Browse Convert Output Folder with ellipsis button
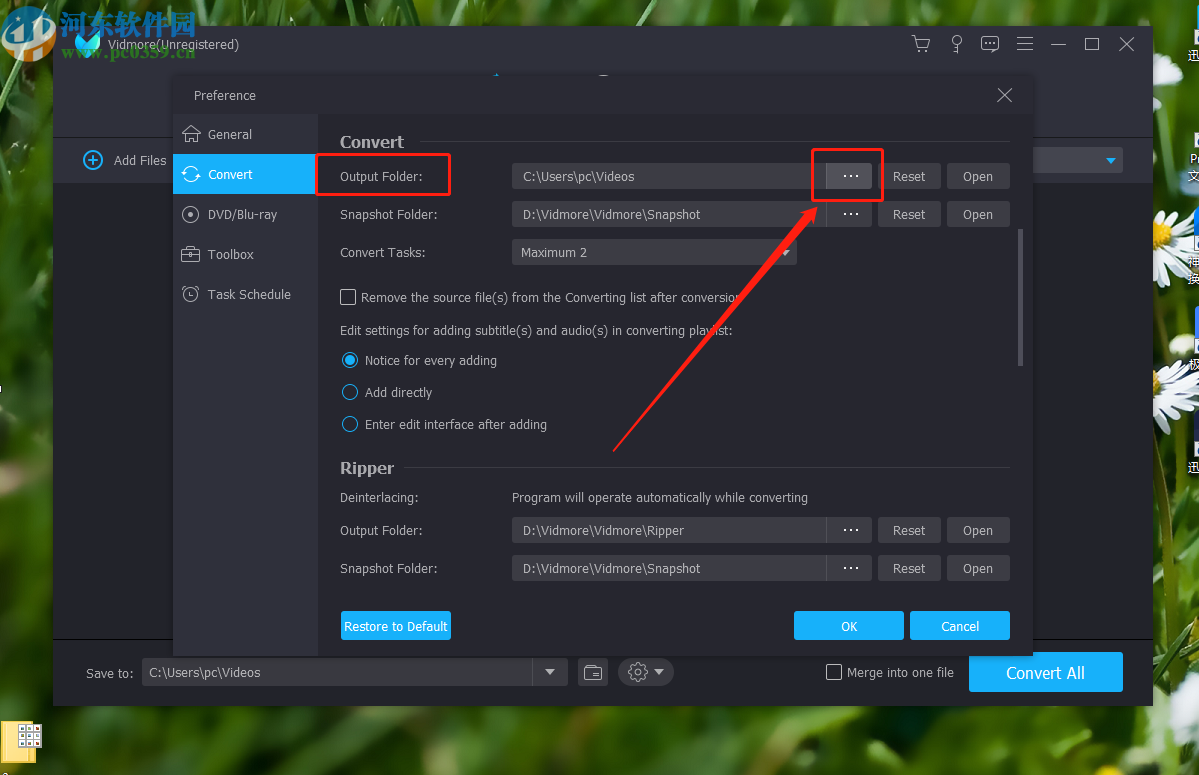This screenshot has height=775, width=1199. pyautogui.click(x=850, y=177)
